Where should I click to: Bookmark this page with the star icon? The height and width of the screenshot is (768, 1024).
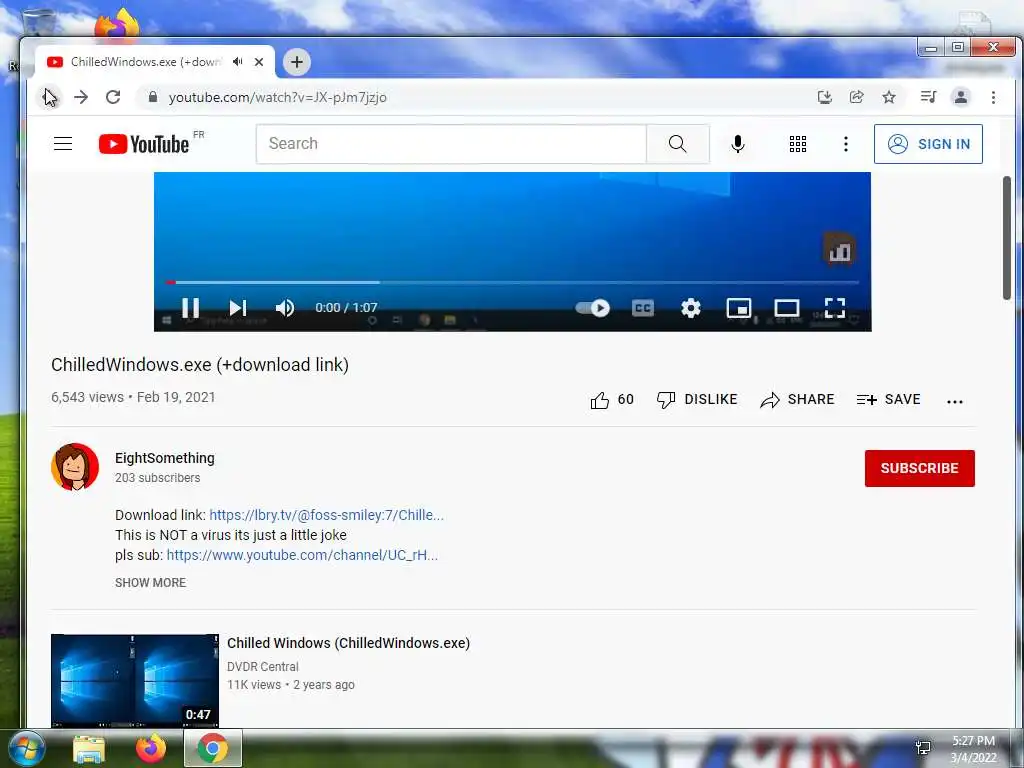coord(889,97)
